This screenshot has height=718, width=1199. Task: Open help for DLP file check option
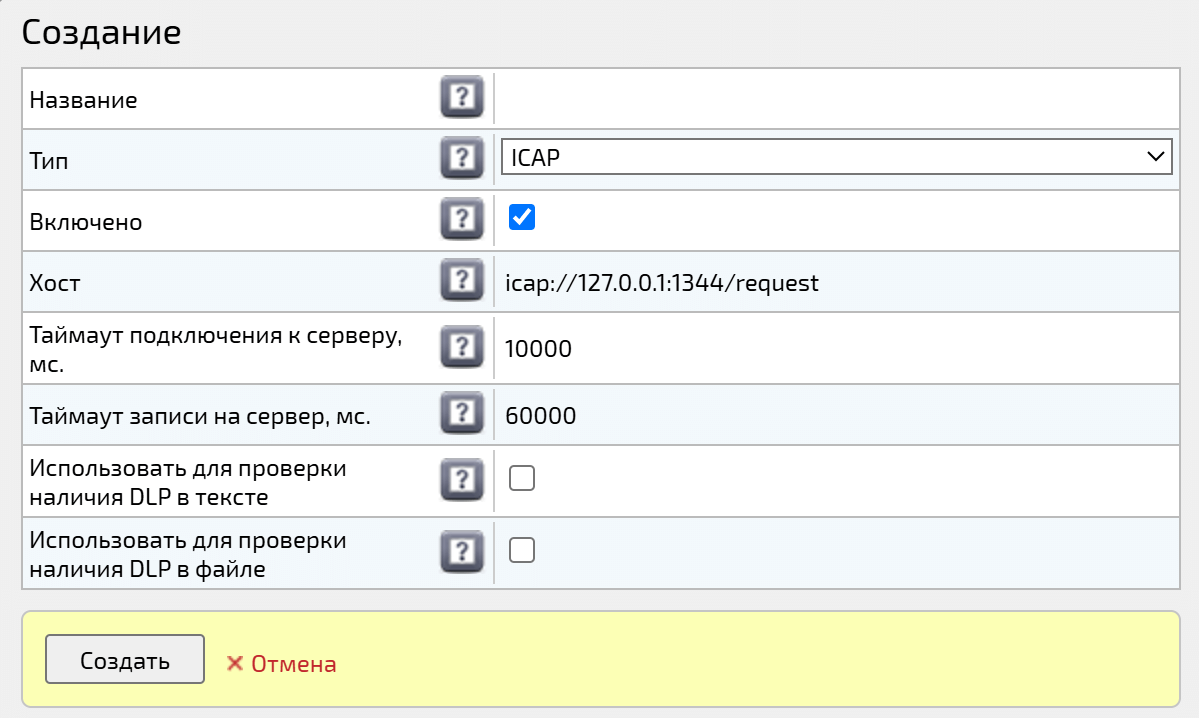[x=461, y=550]
